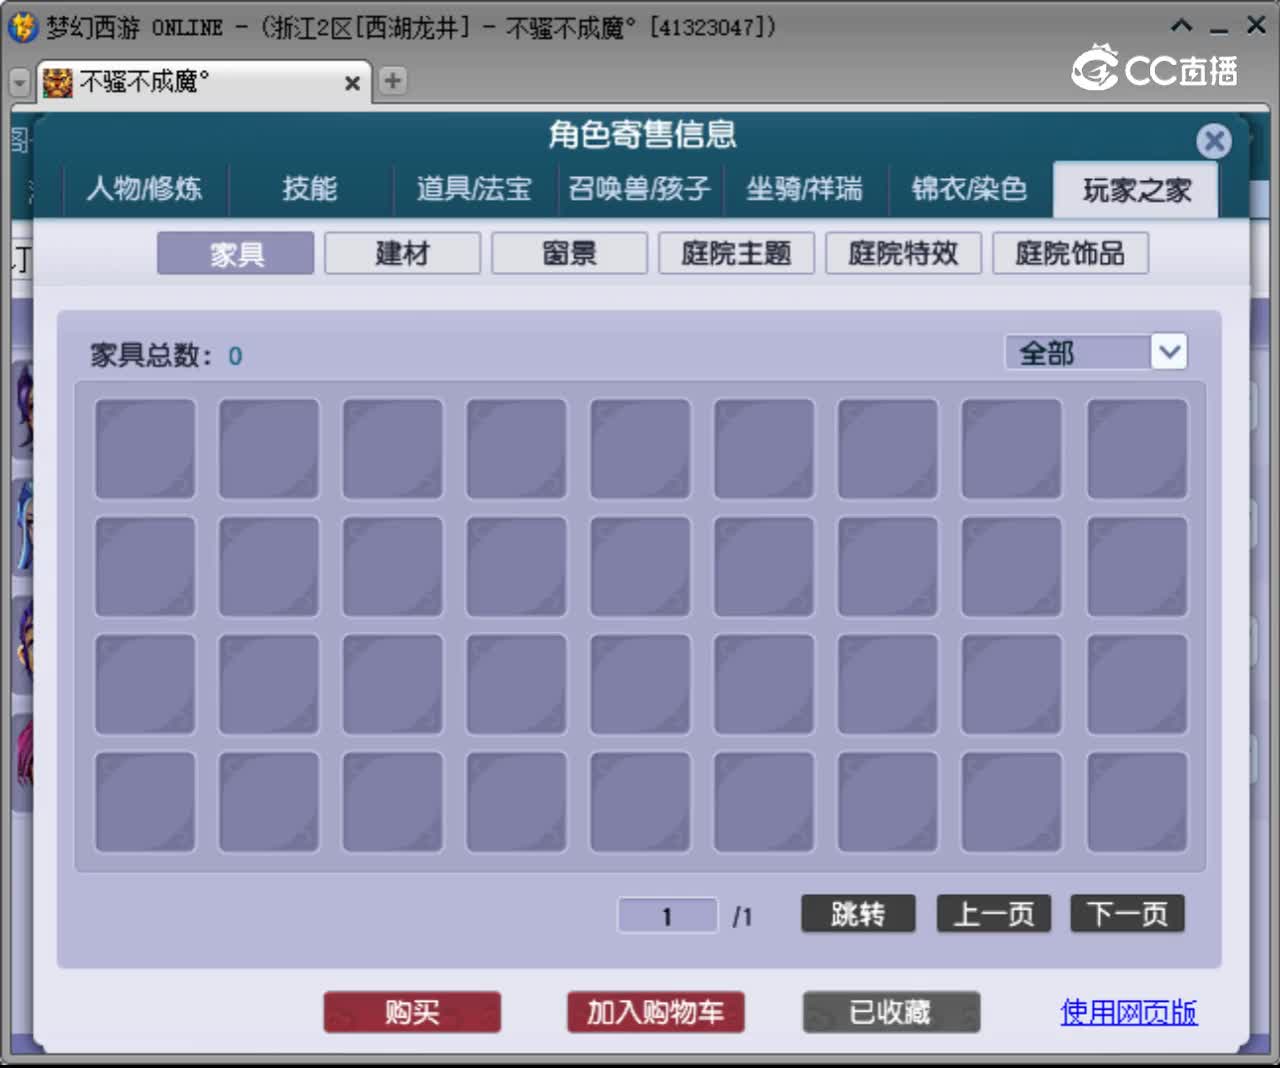Click the character avatar icon in 不骚不成魔° tab
Viewport: 1280px width, 1068px height.
[58, 82]
